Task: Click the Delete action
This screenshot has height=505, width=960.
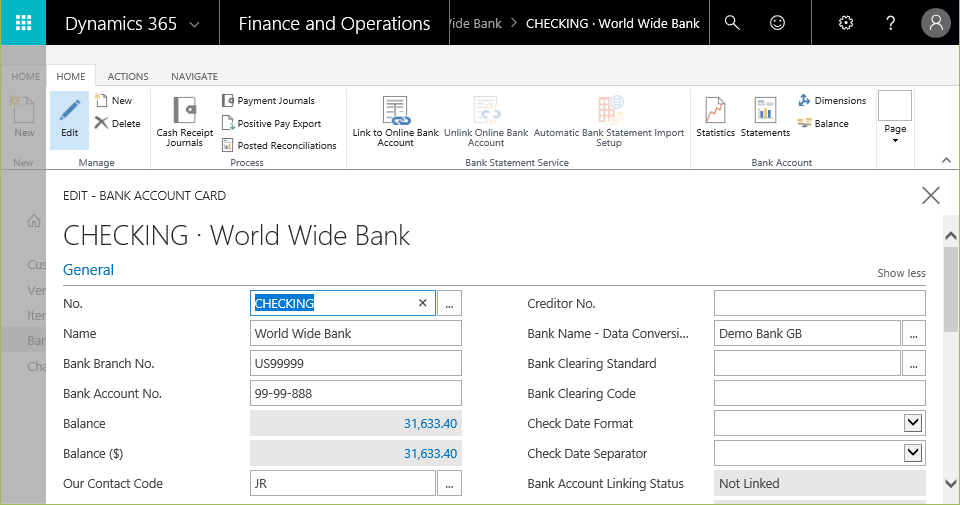Action: click(x=118, y=123)
